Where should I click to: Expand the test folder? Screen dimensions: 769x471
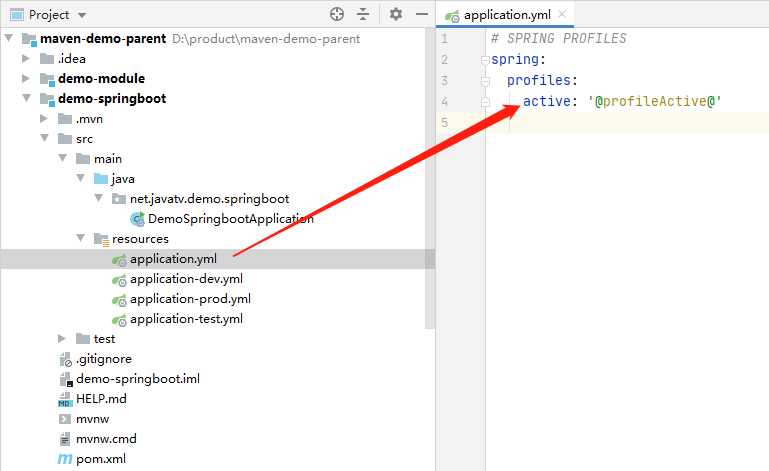(x=63, y=339)
